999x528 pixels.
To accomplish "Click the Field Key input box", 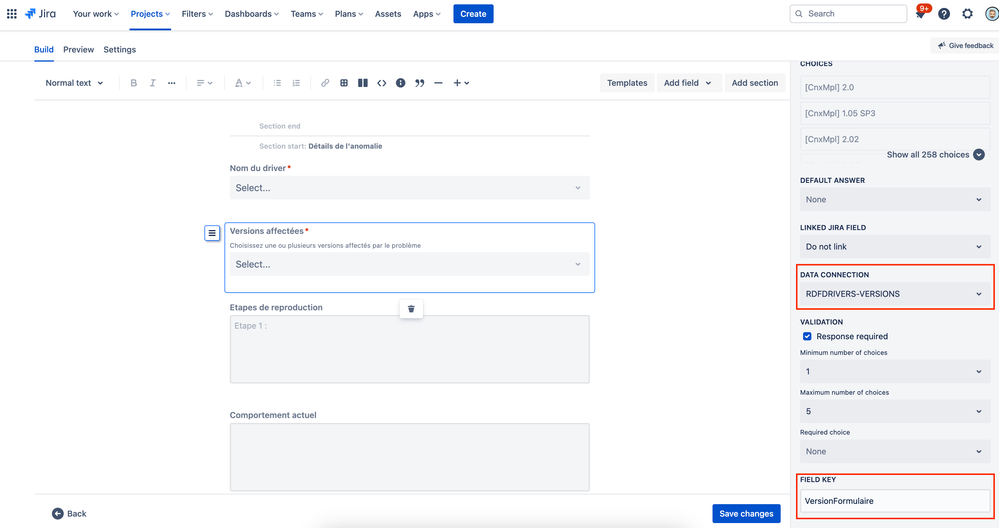I will (895, 501).
